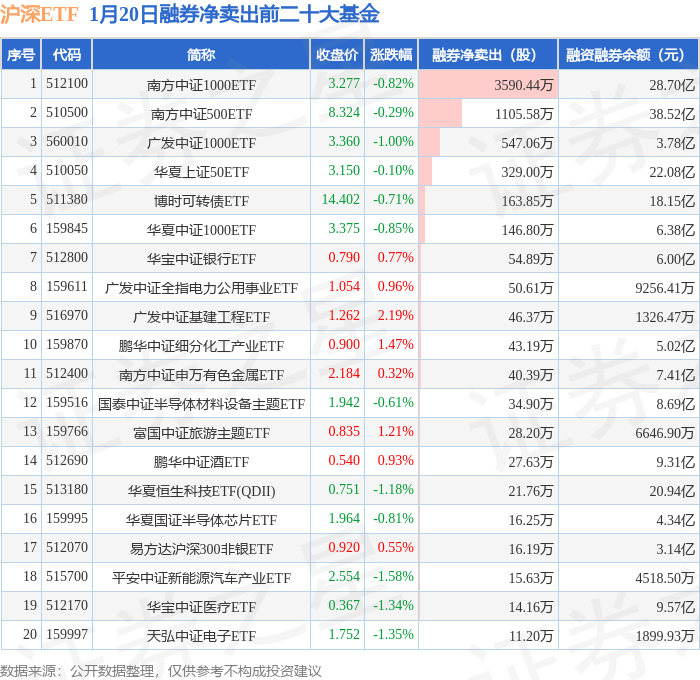
Task: Click change value -1.58%
Action: [x=393, y=576]
